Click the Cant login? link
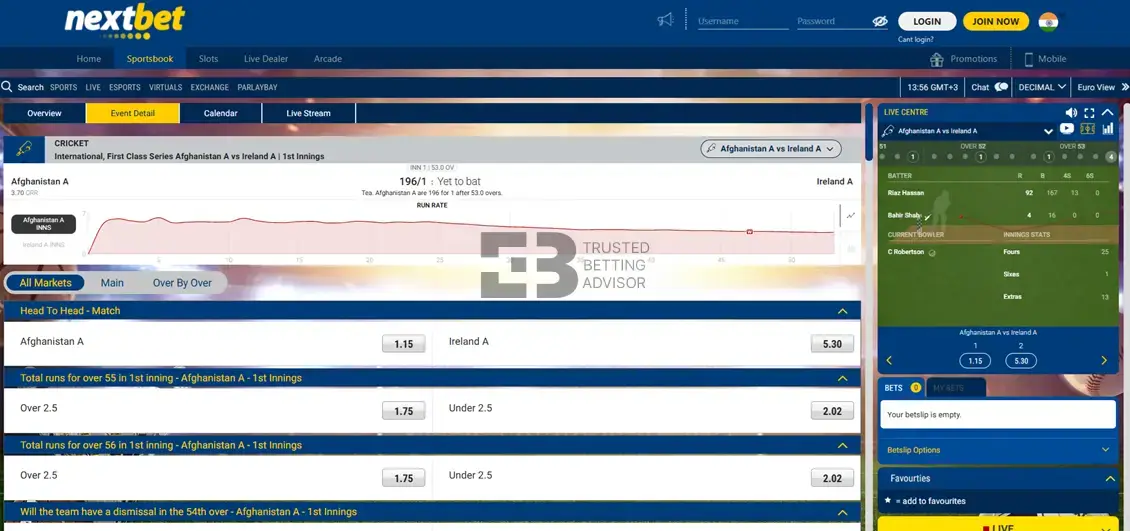Viewport: 1130px width, 531px height. coord(916,40)
